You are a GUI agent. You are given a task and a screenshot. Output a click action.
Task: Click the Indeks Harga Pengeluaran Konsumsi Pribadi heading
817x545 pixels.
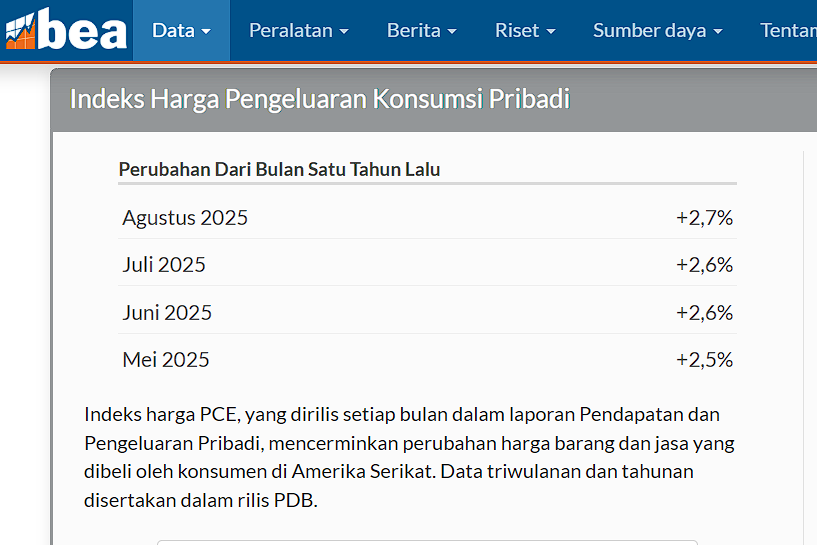(319, 99)
